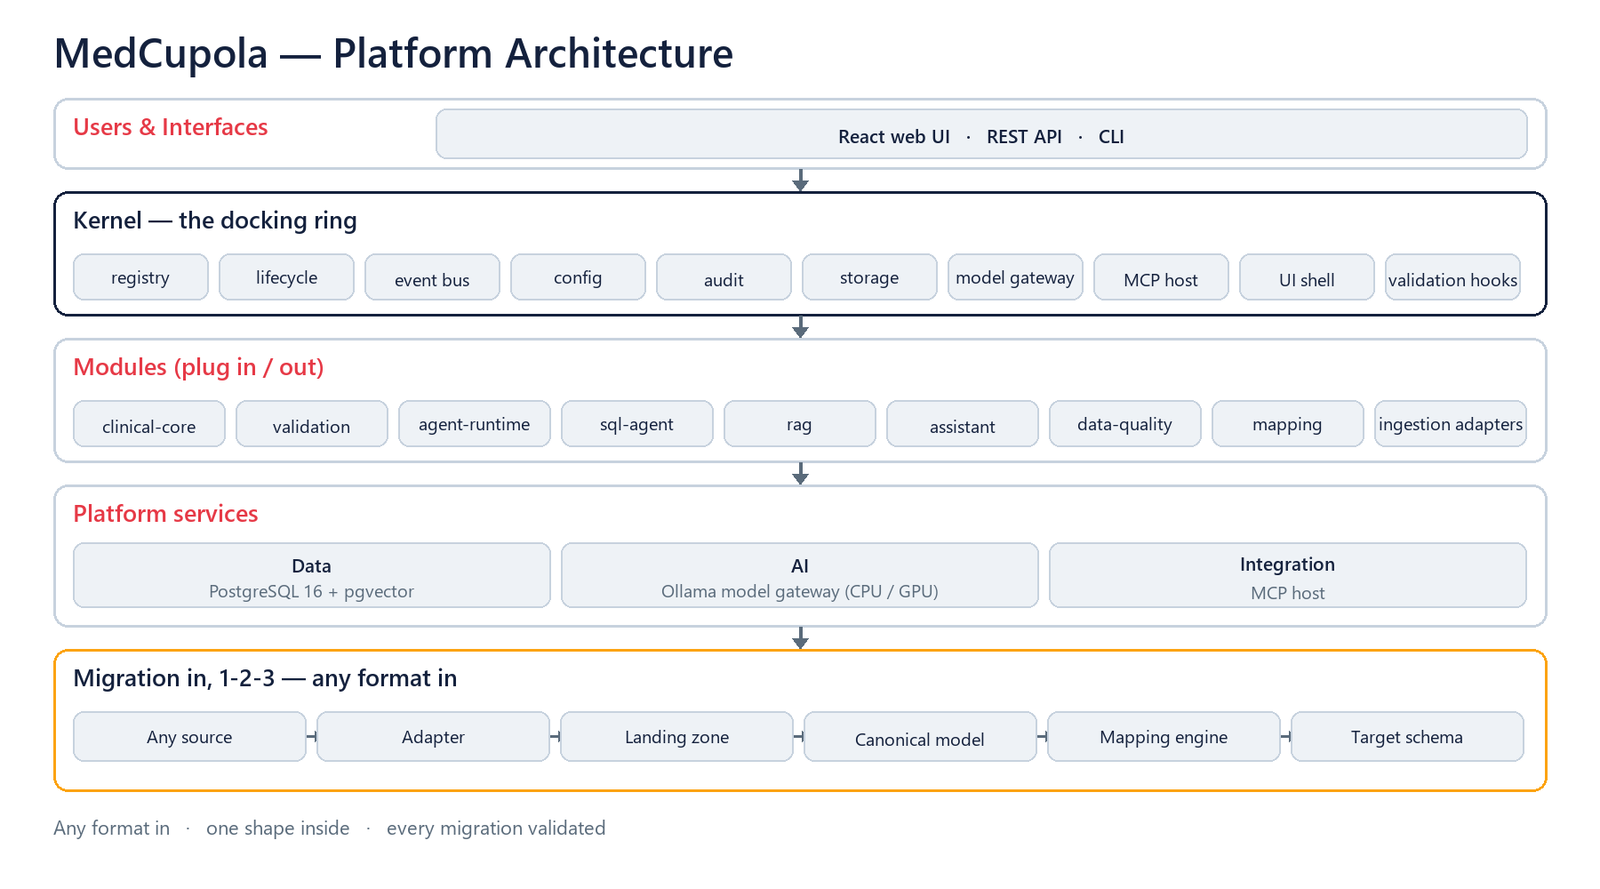The width and height of the screenshot is (1600, 889).
Task: Select the 'rag' module box
Action: 800,424
